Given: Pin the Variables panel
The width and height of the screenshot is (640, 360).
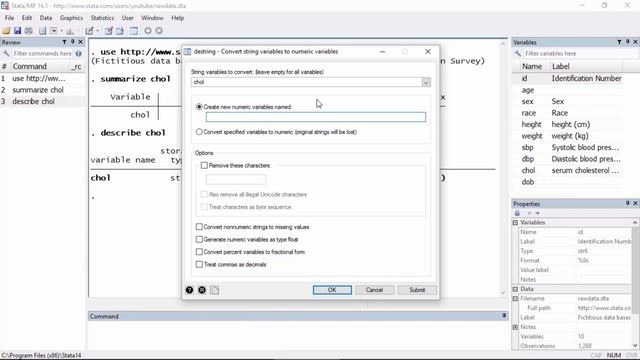Looking at the screenshot, I should tap(627, 42).
